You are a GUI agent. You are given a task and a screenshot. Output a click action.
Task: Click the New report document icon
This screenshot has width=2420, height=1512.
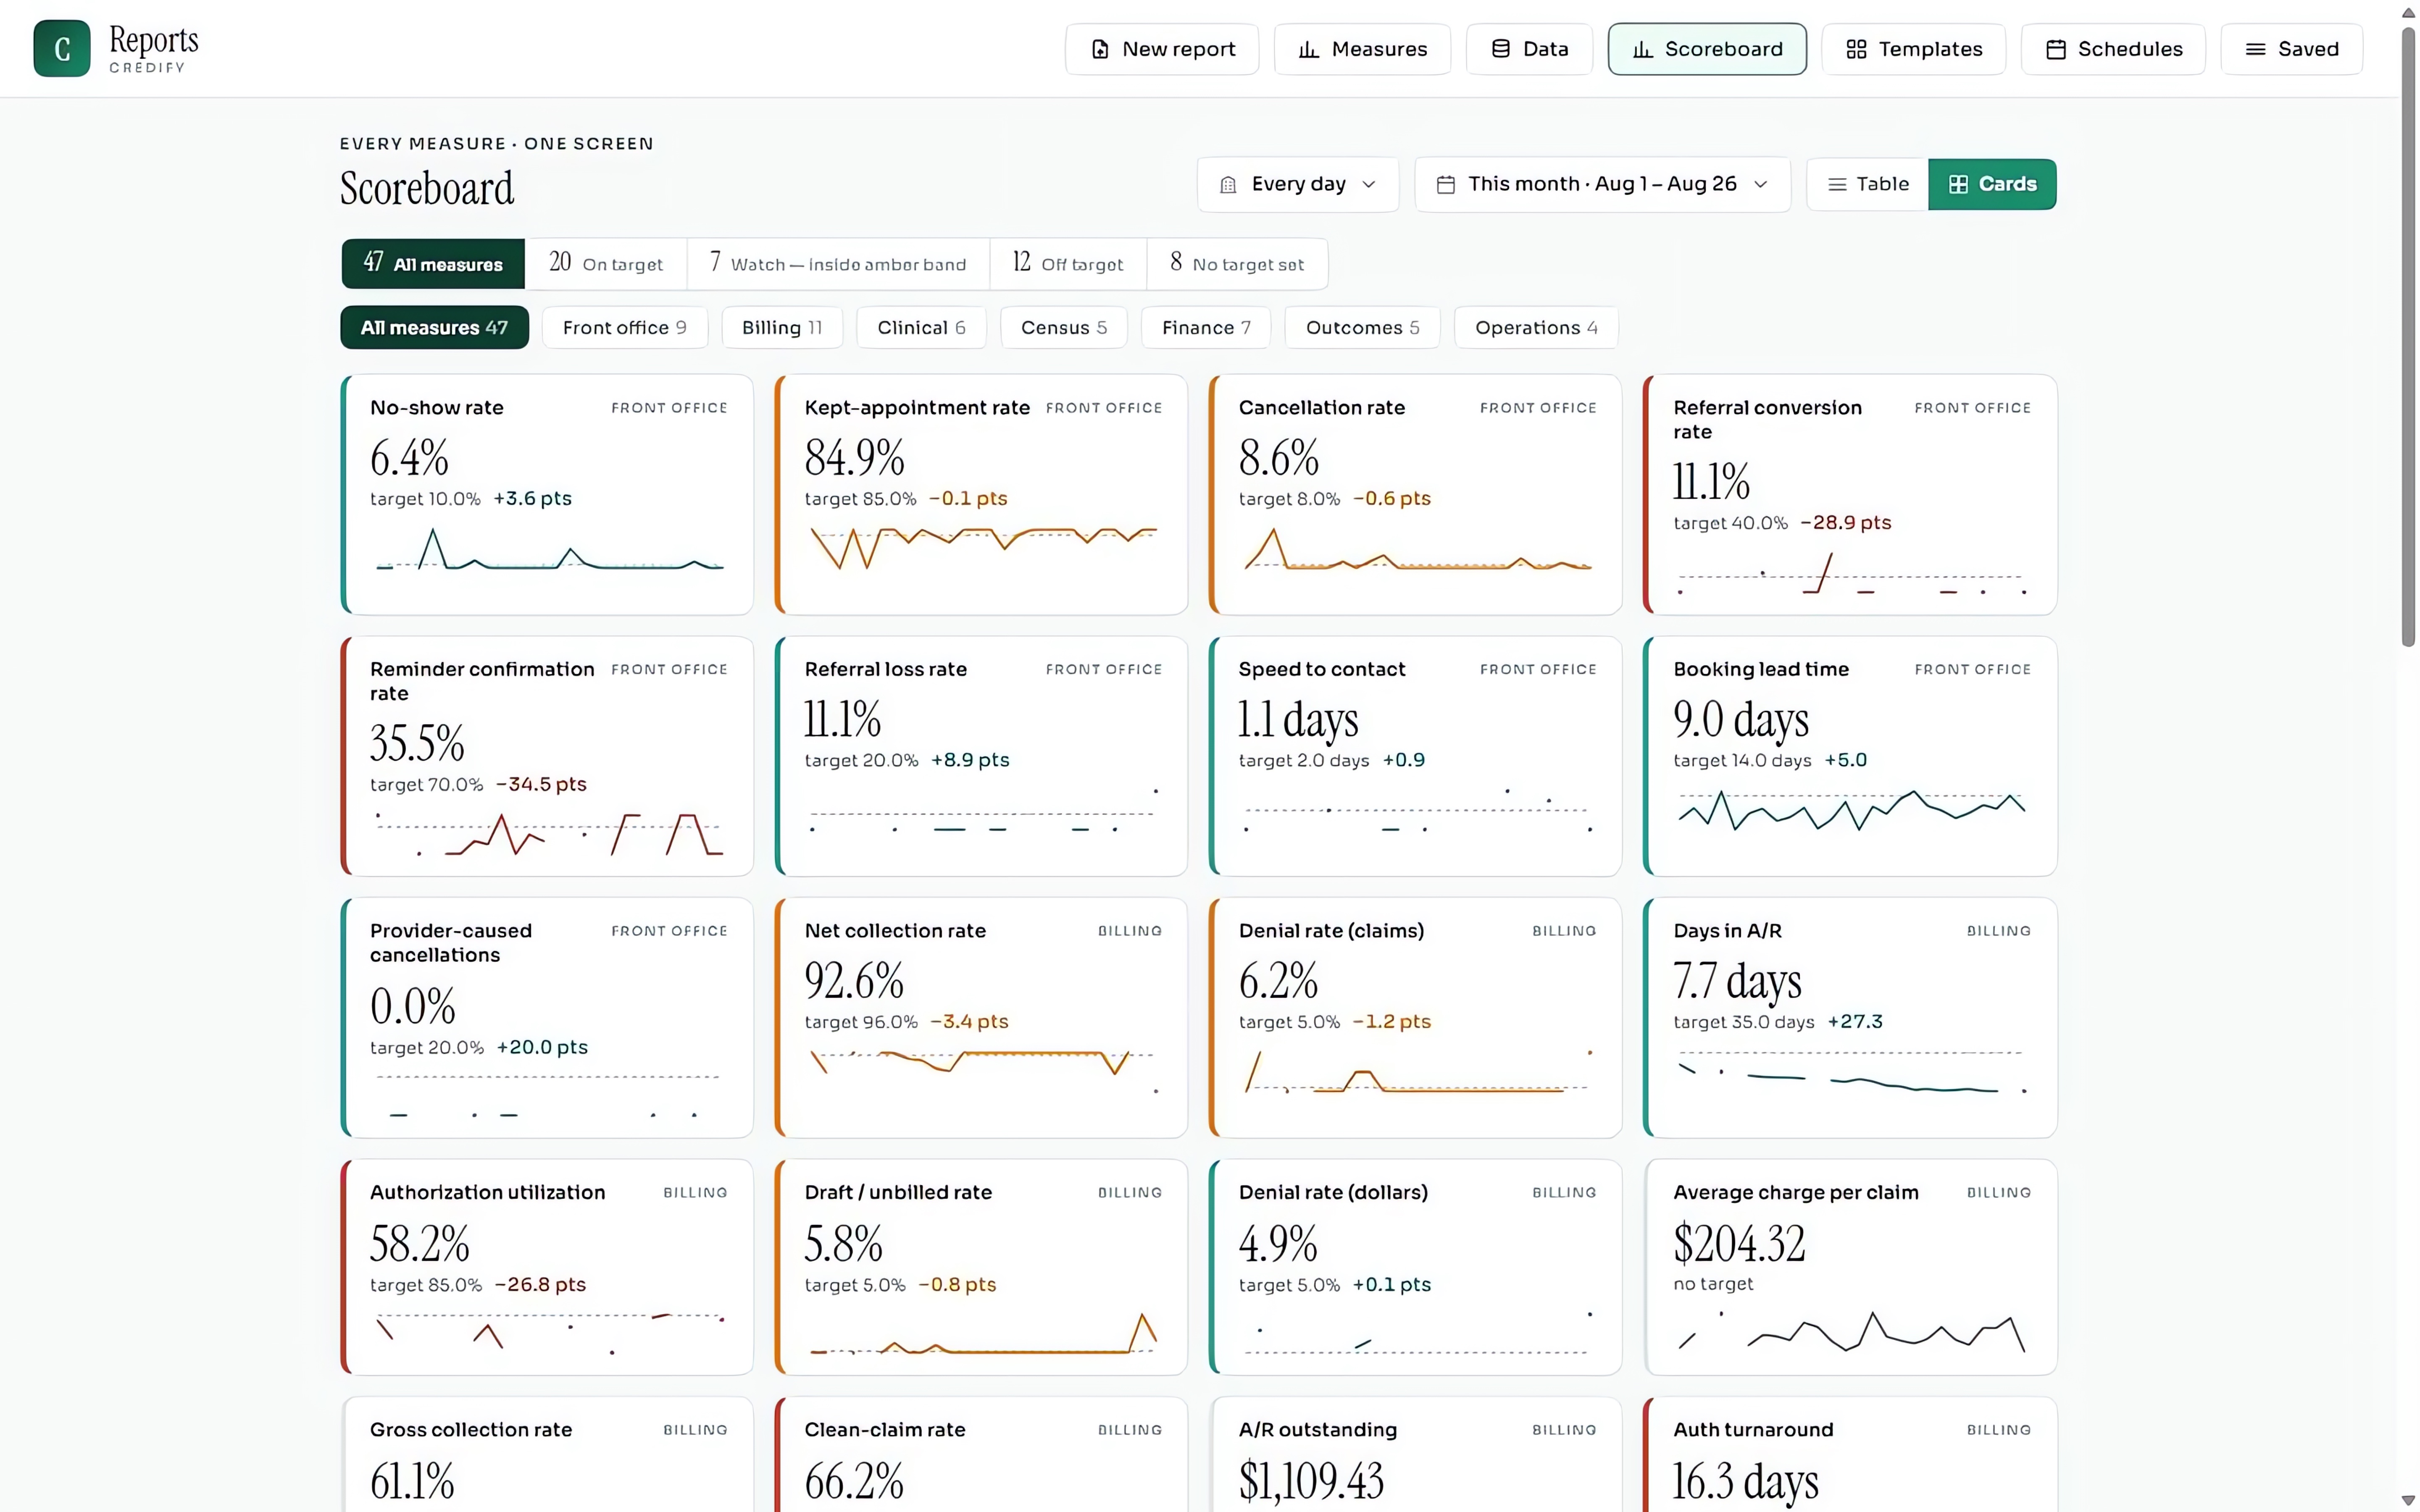[1099, 49]
